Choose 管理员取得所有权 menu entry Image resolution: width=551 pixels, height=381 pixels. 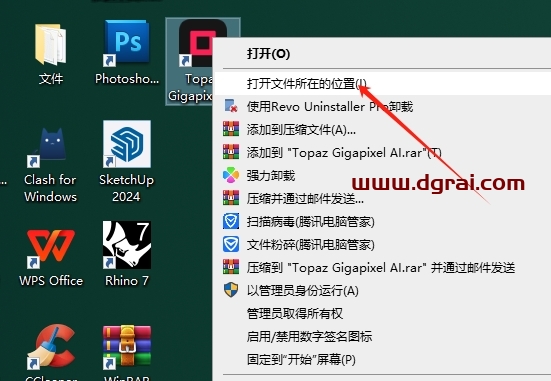[x=382, y=314]
